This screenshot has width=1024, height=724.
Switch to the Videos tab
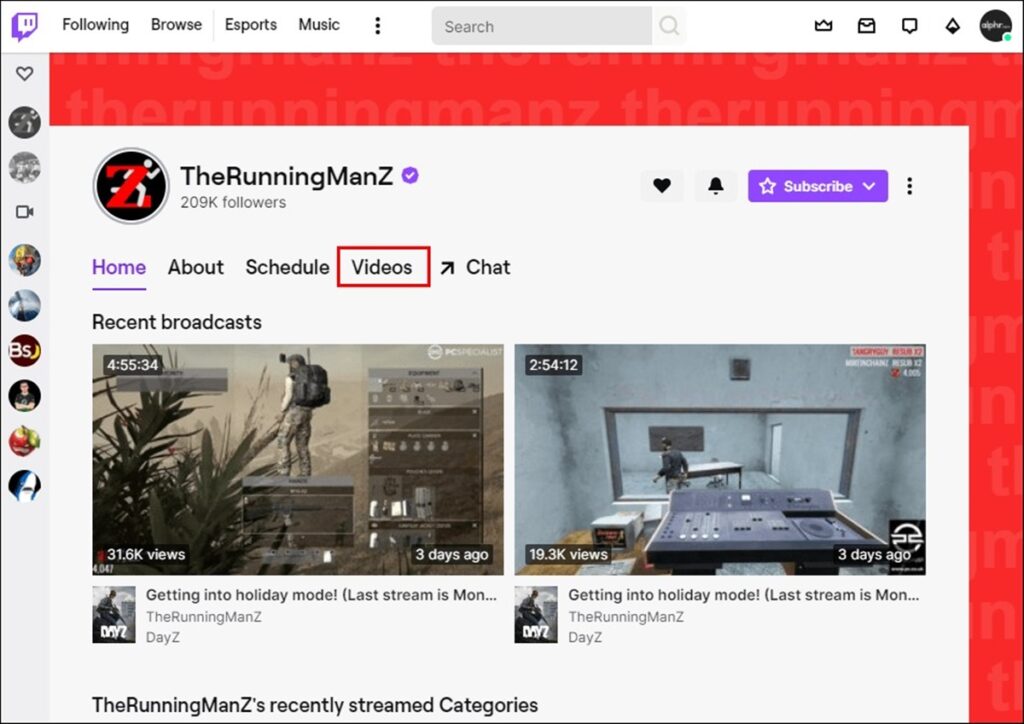point(382,267)
